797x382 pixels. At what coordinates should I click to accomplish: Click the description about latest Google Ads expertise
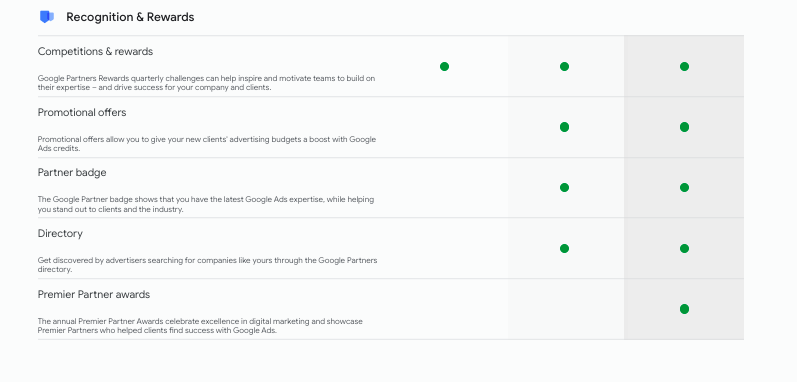[206, 204]
